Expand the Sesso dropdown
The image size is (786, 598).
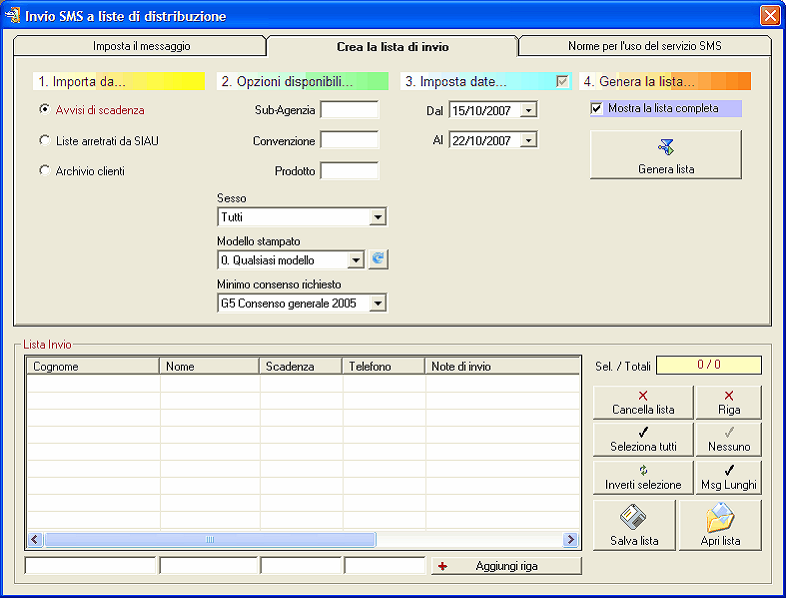pos(377,217)
